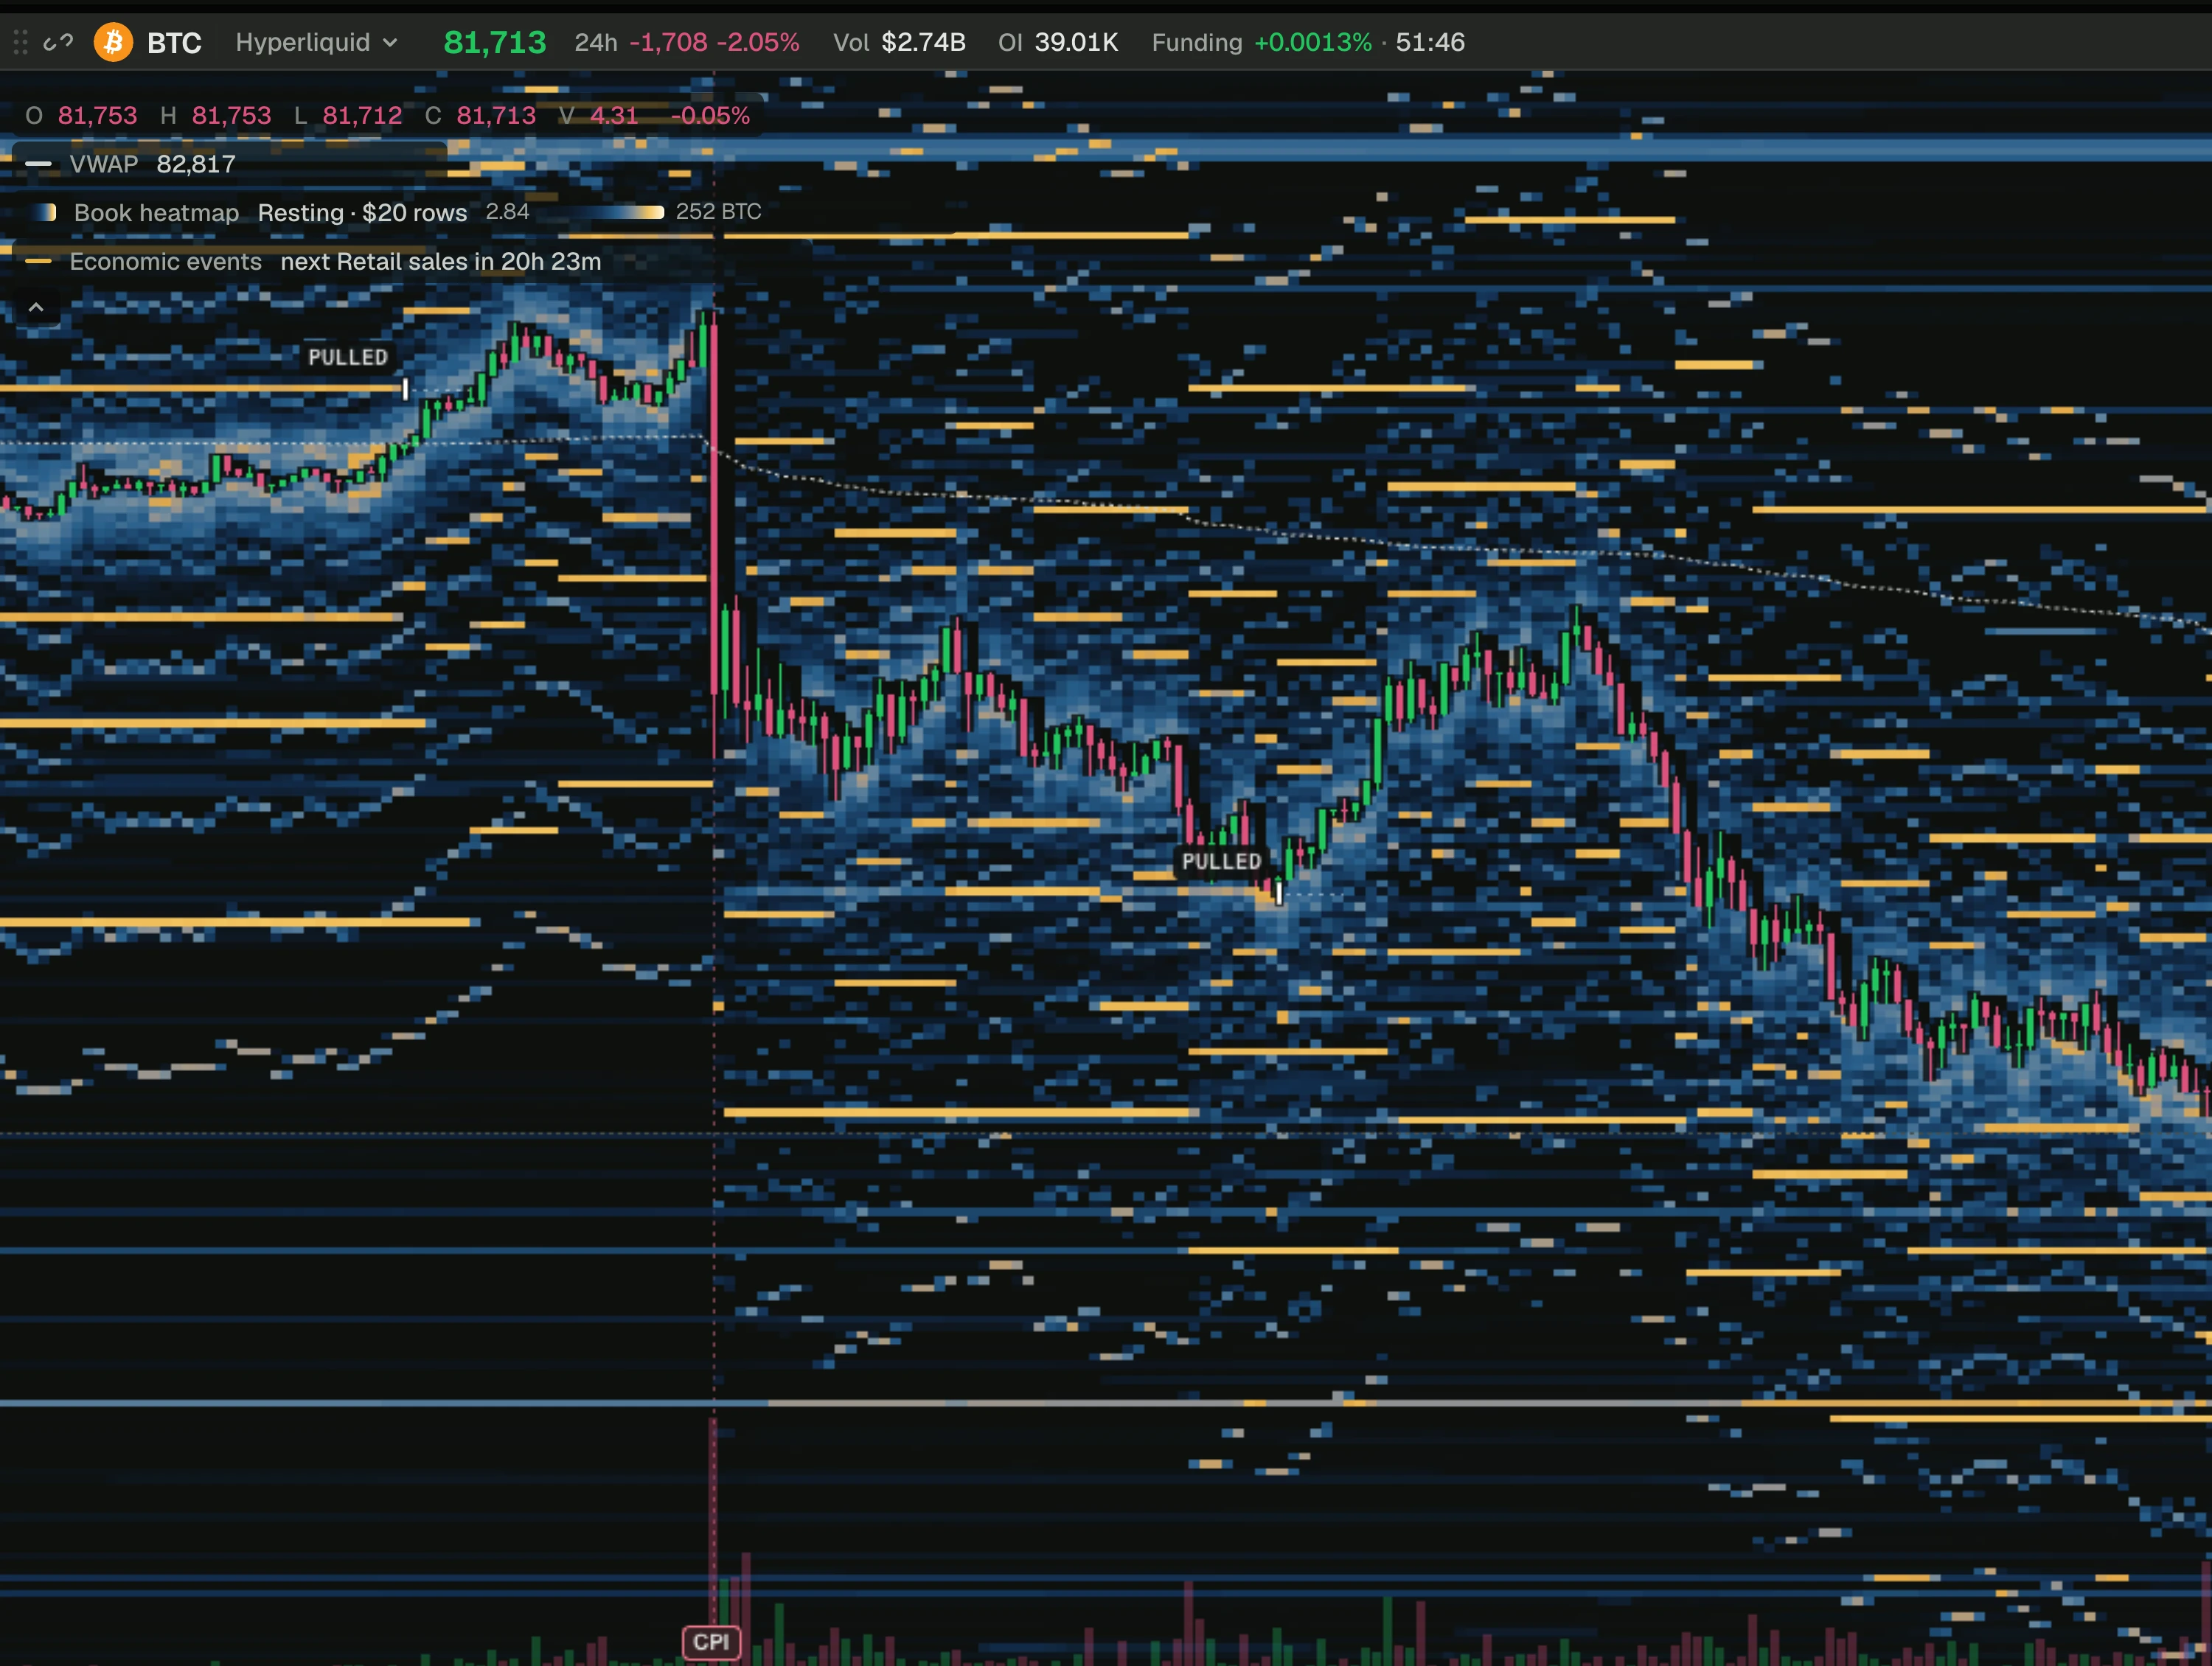Open the Hyperliquid exchange dropdown

(x=317, y=42)
